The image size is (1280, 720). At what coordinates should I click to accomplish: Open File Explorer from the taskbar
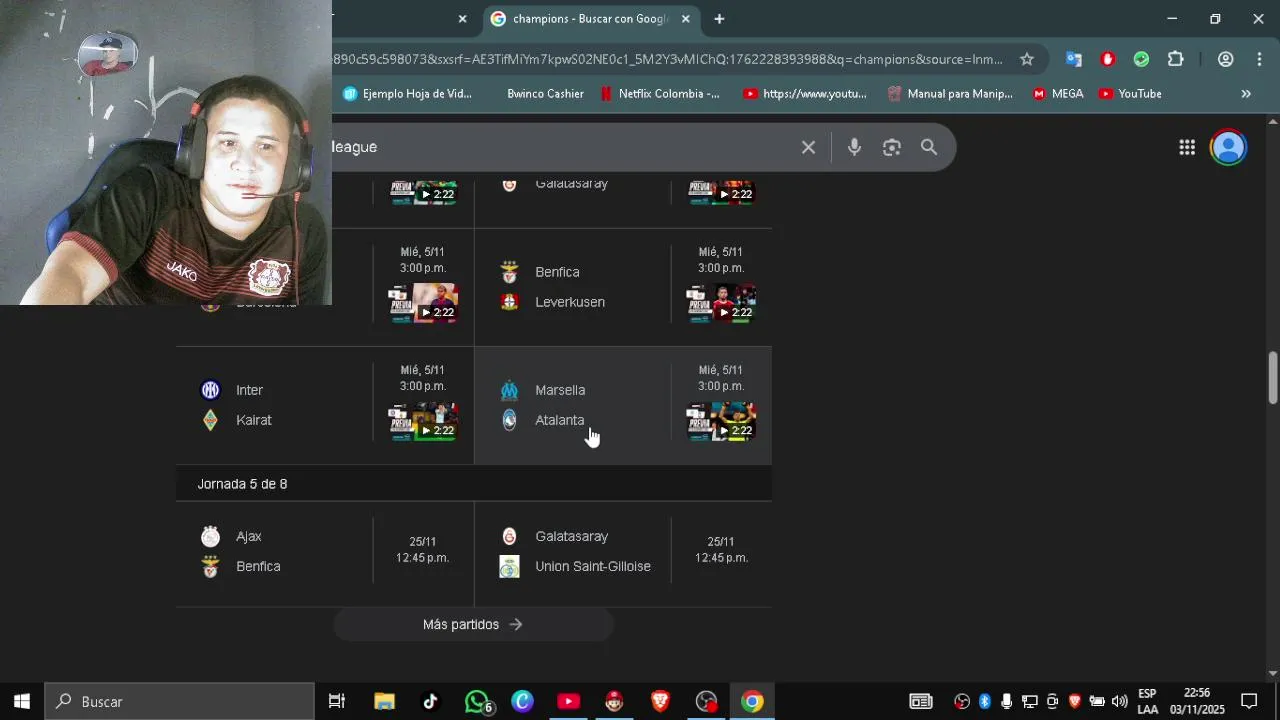384,701
